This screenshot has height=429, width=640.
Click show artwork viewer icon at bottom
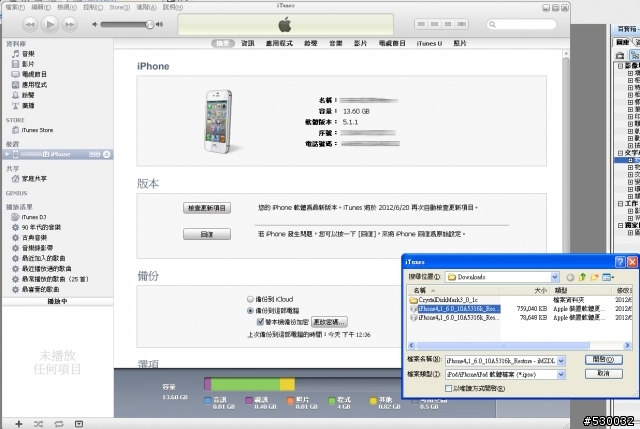click(x=79, y=424)
